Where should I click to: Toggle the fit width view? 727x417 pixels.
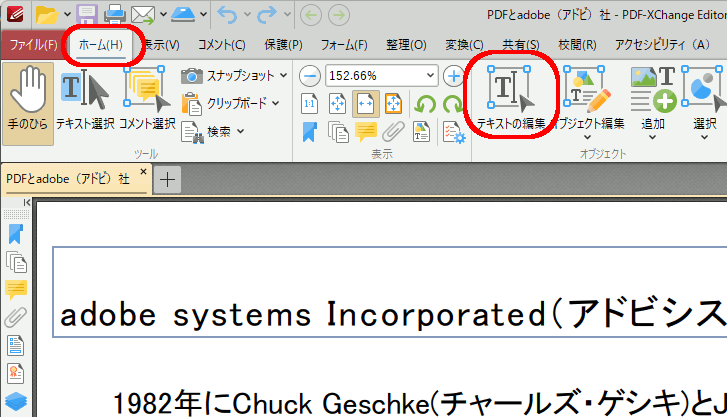coord(365,104)
